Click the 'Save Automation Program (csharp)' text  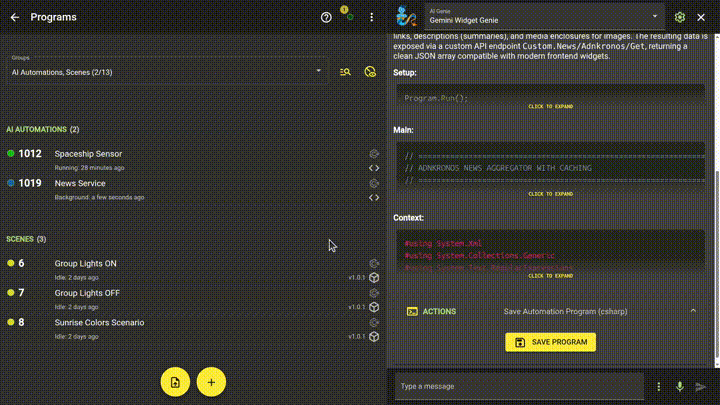pyautogui.click(x=565, y=312)
